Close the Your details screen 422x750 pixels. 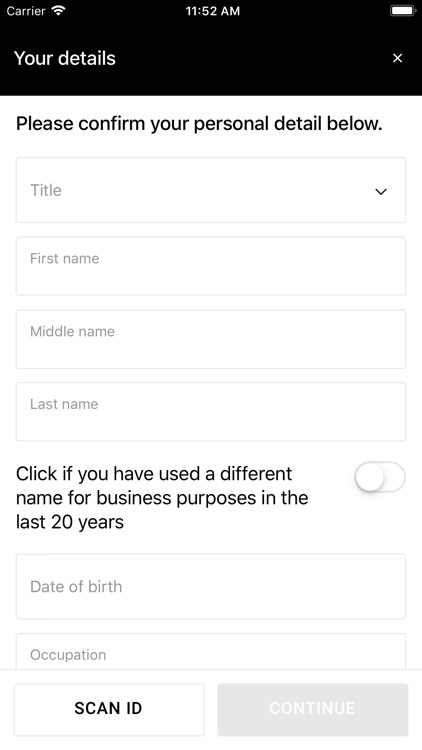(x=397, y=58)
